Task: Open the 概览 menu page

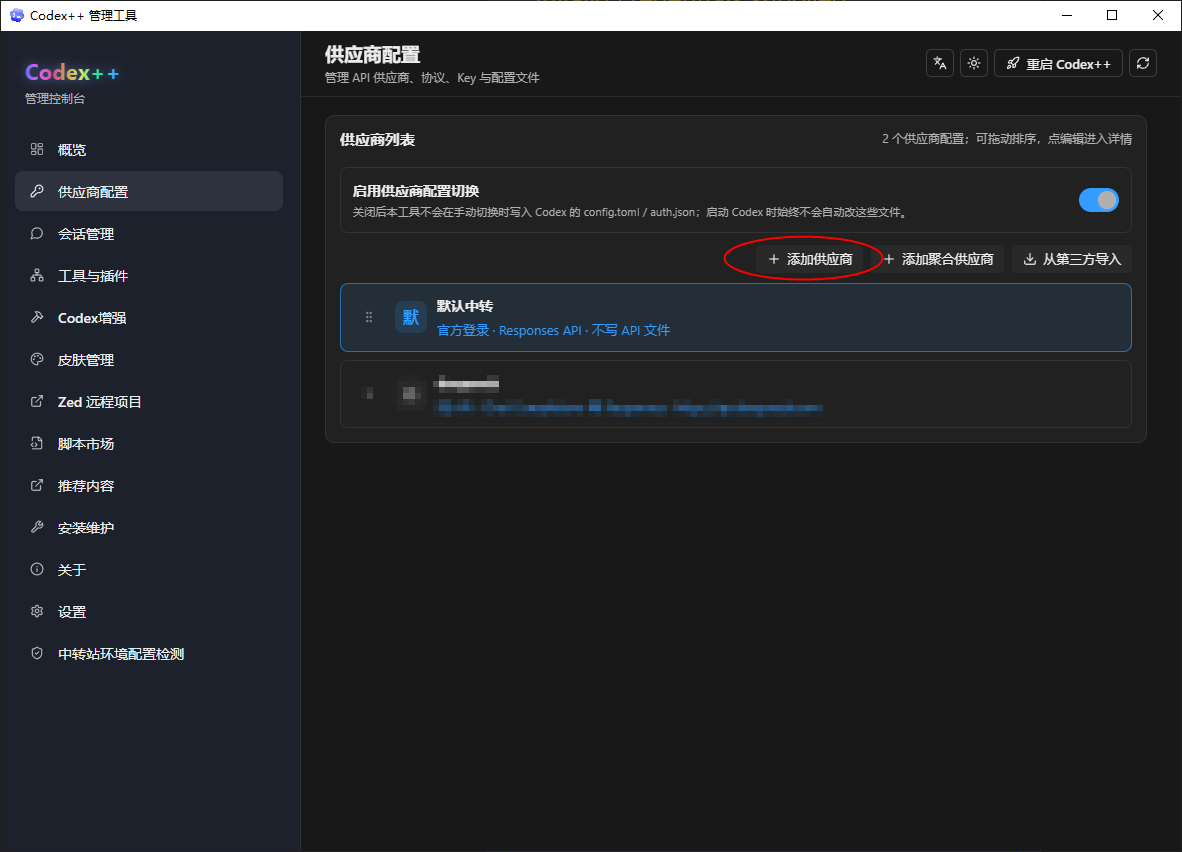Action: (x=149, y=149)
